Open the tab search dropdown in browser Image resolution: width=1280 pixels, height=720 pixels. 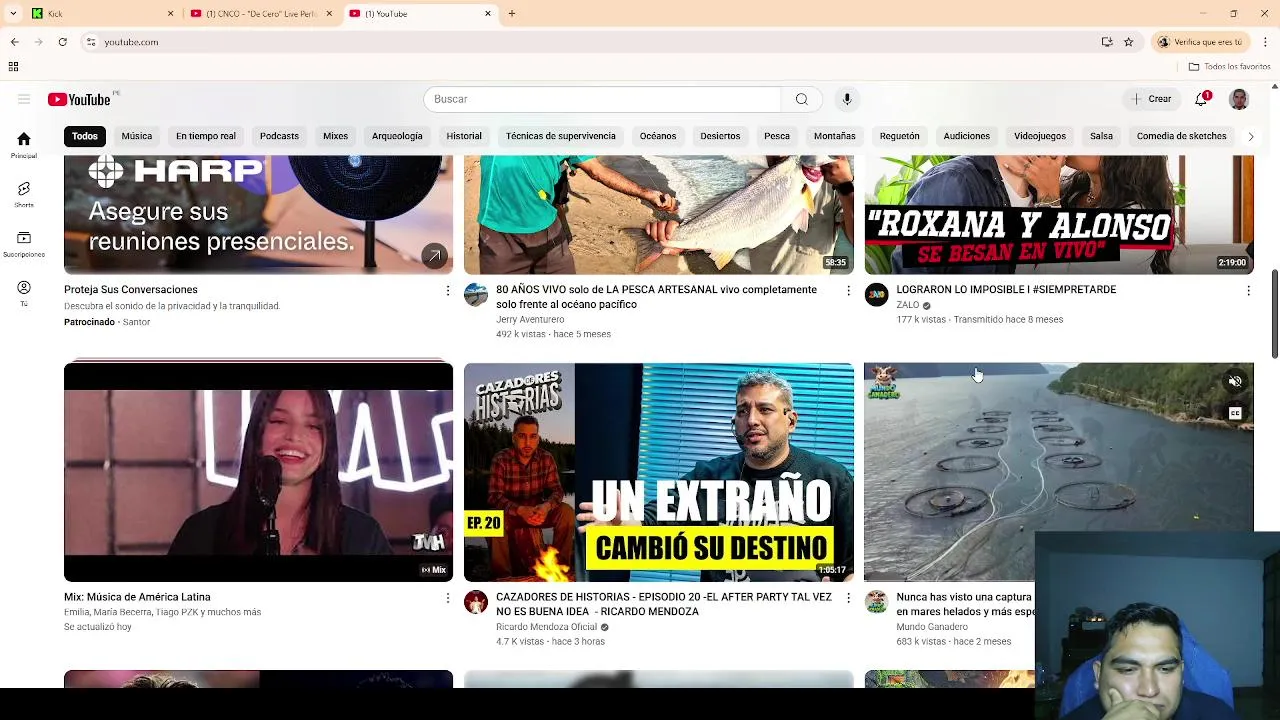13,14
